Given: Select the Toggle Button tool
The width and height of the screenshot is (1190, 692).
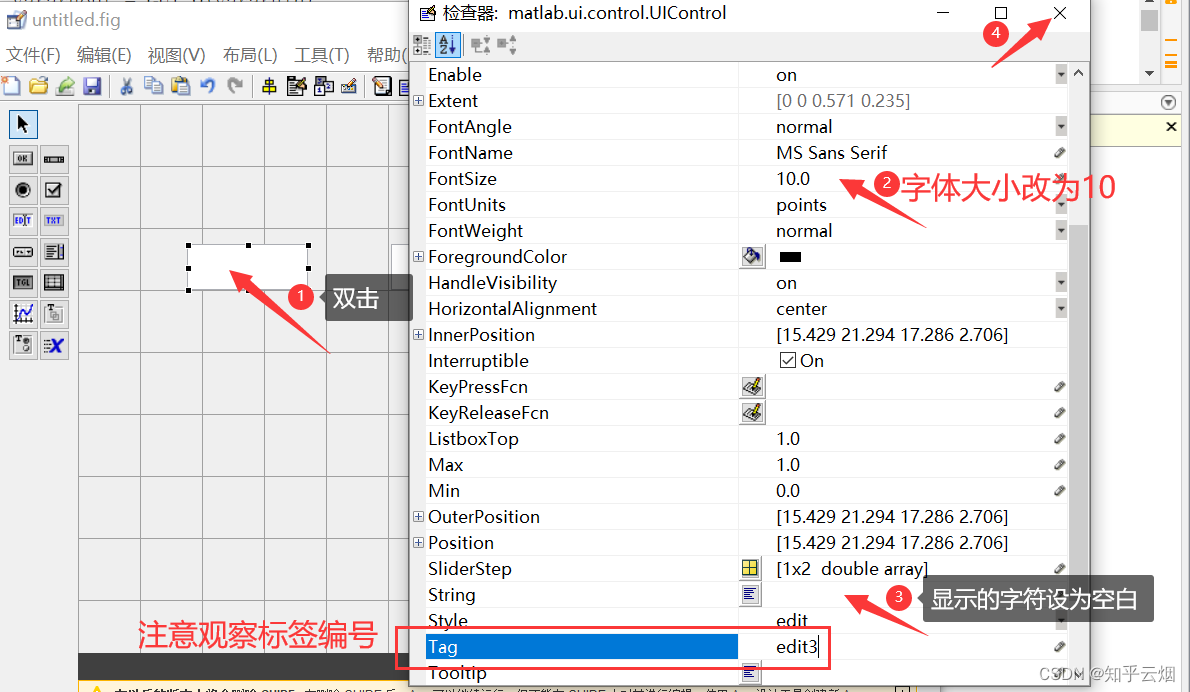Looking at the screenshot, I should pos(22,281).
